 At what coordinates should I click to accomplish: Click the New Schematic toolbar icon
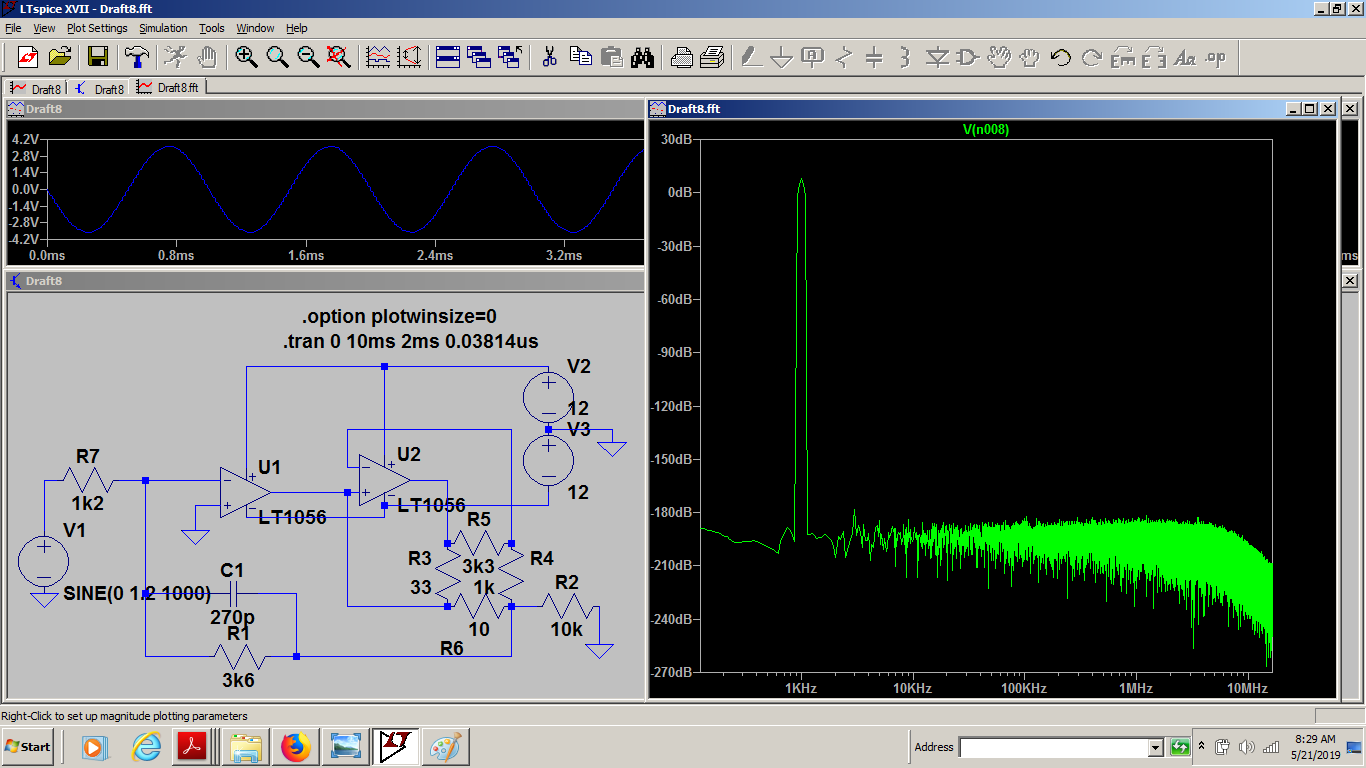28,56
